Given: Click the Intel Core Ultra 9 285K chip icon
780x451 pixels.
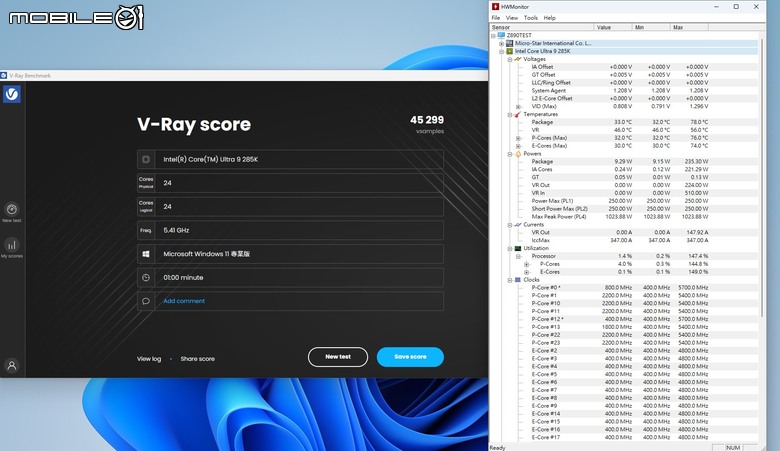Looking at the screenshot, I should point(509,51).
